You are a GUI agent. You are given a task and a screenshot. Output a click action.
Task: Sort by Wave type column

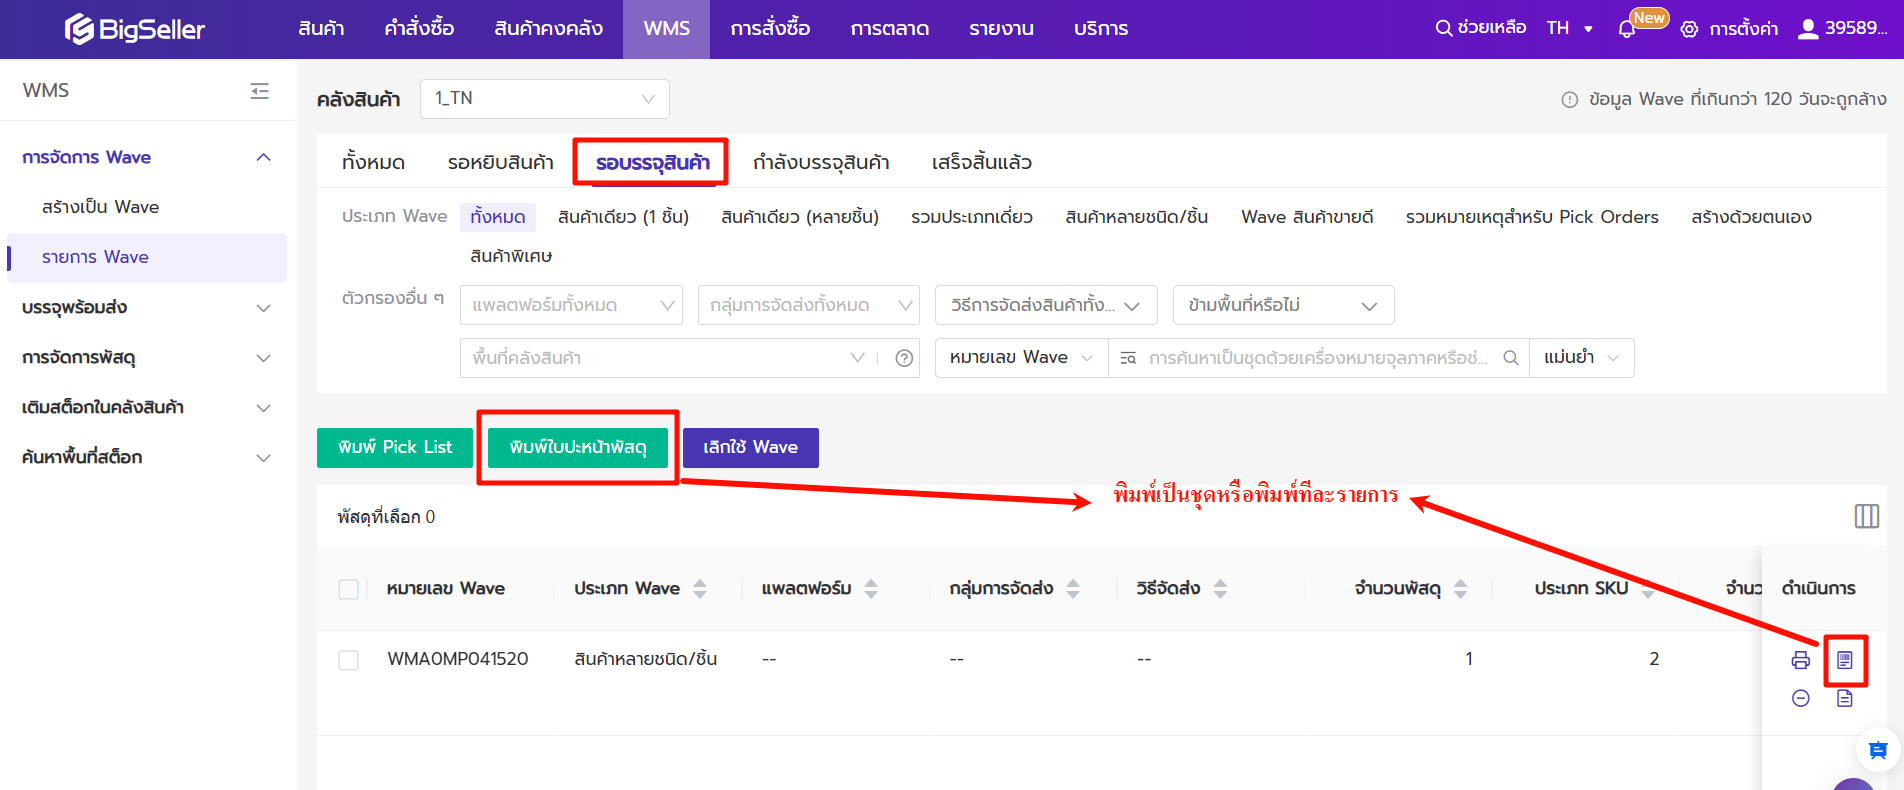coord(700,589)
